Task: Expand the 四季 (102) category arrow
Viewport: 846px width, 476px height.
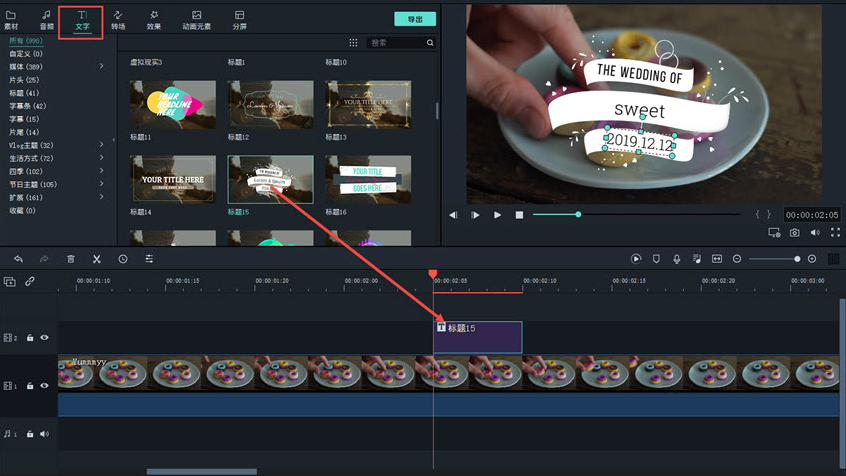Action: 101,171
